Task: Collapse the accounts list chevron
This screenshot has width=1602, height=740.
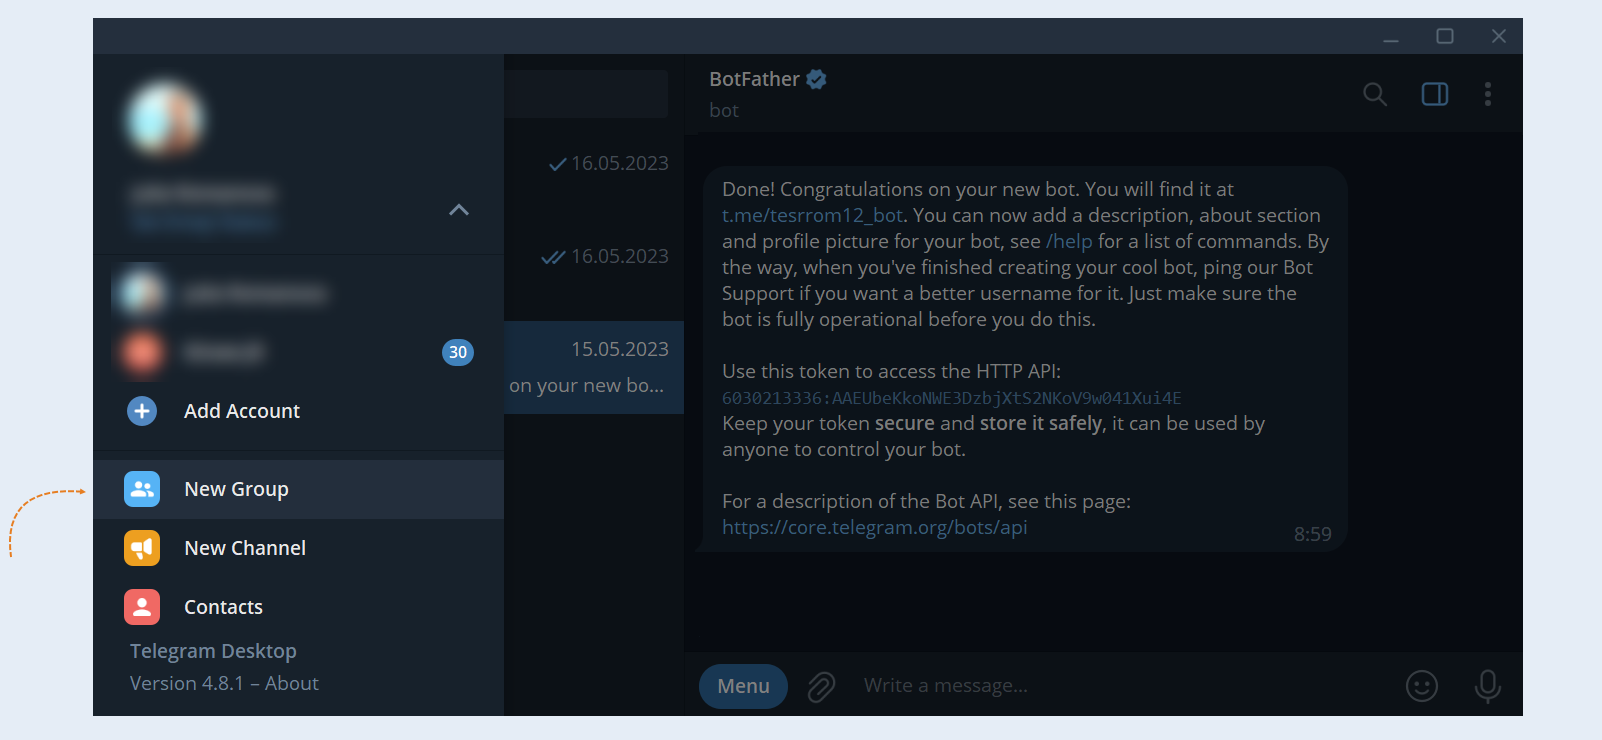Action: pos(459,210)
